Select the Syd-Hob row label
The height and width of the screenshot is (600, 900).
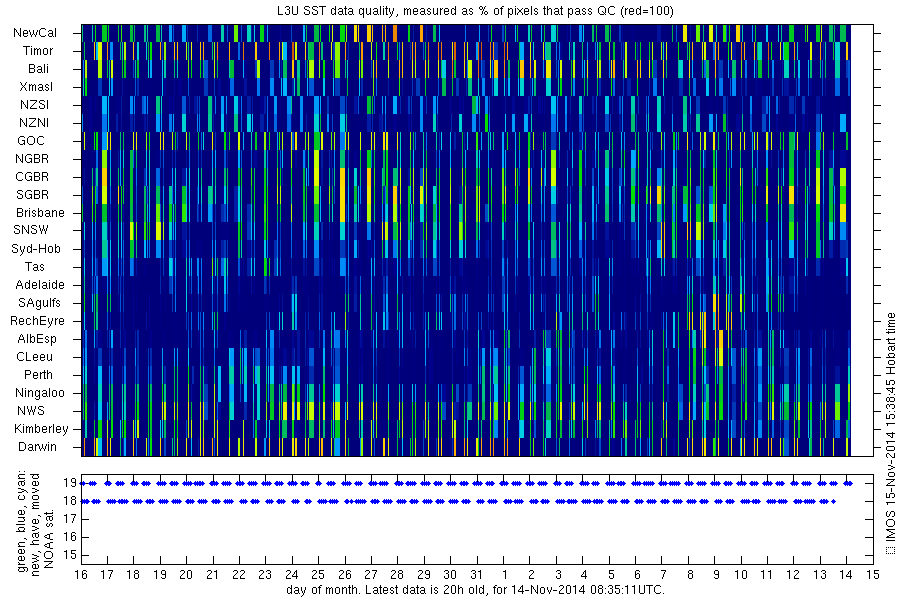point(36,249)
